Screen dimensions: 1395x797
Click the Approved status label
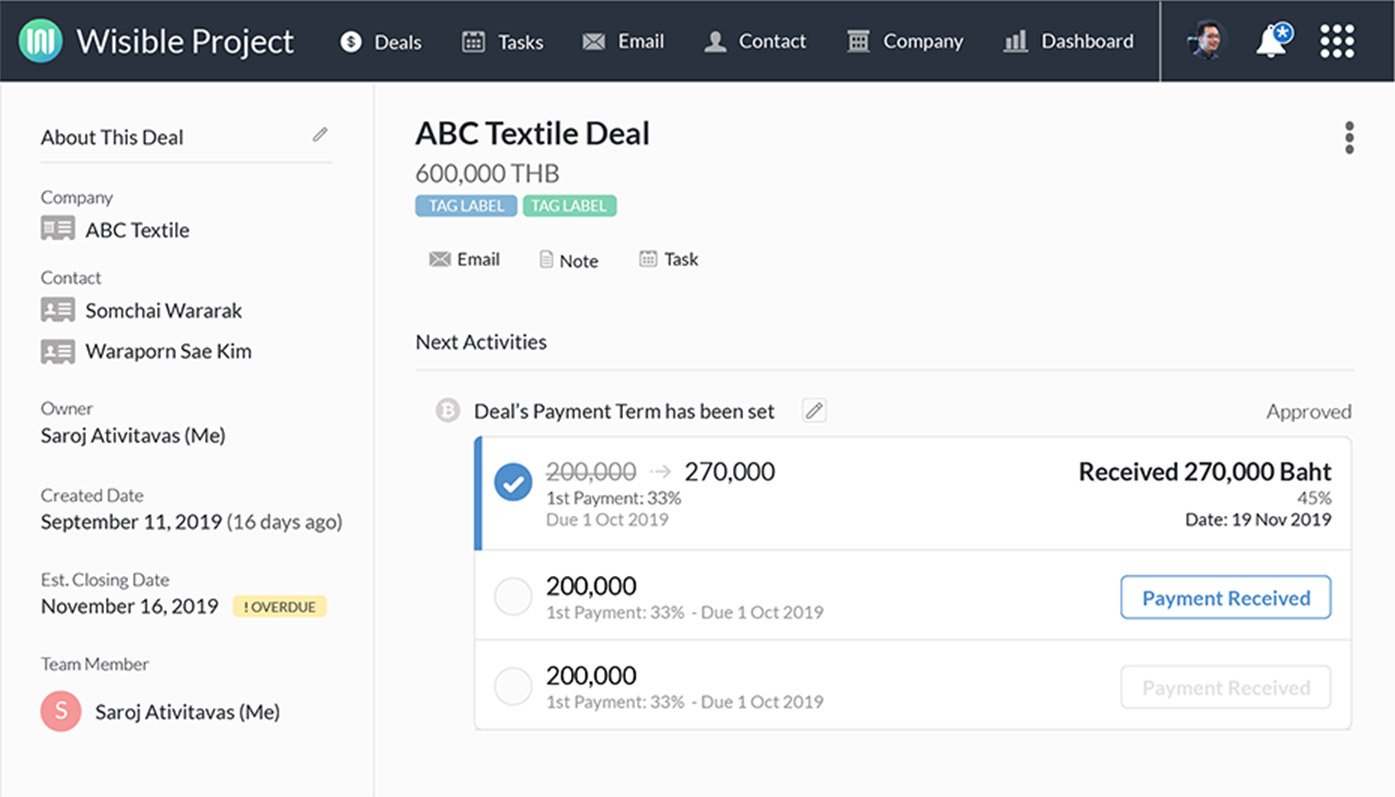[x=1309, y=411]
